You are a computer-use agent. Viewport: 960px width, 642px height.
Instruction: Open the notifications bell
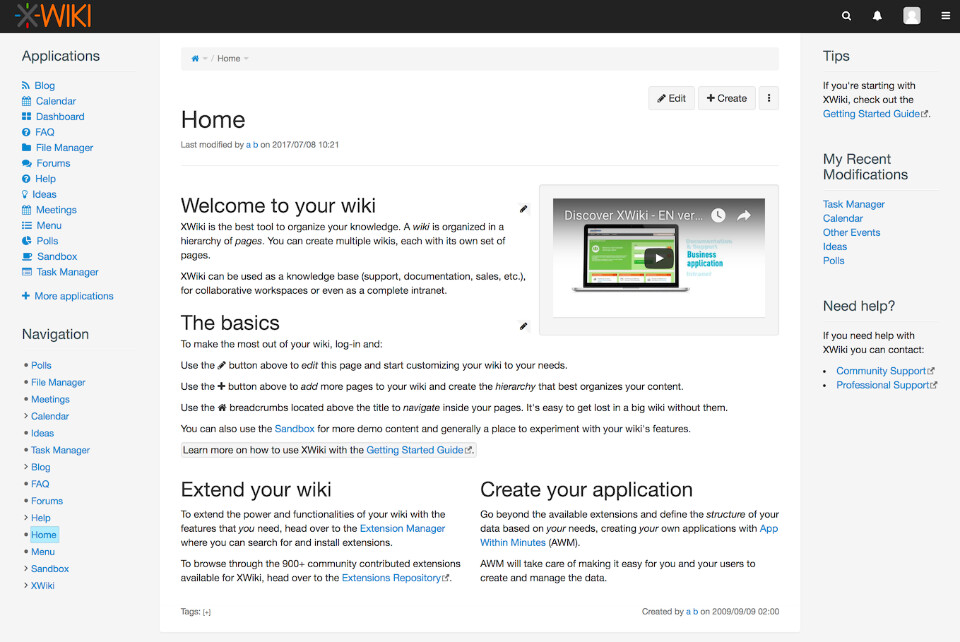coord(878,16)
